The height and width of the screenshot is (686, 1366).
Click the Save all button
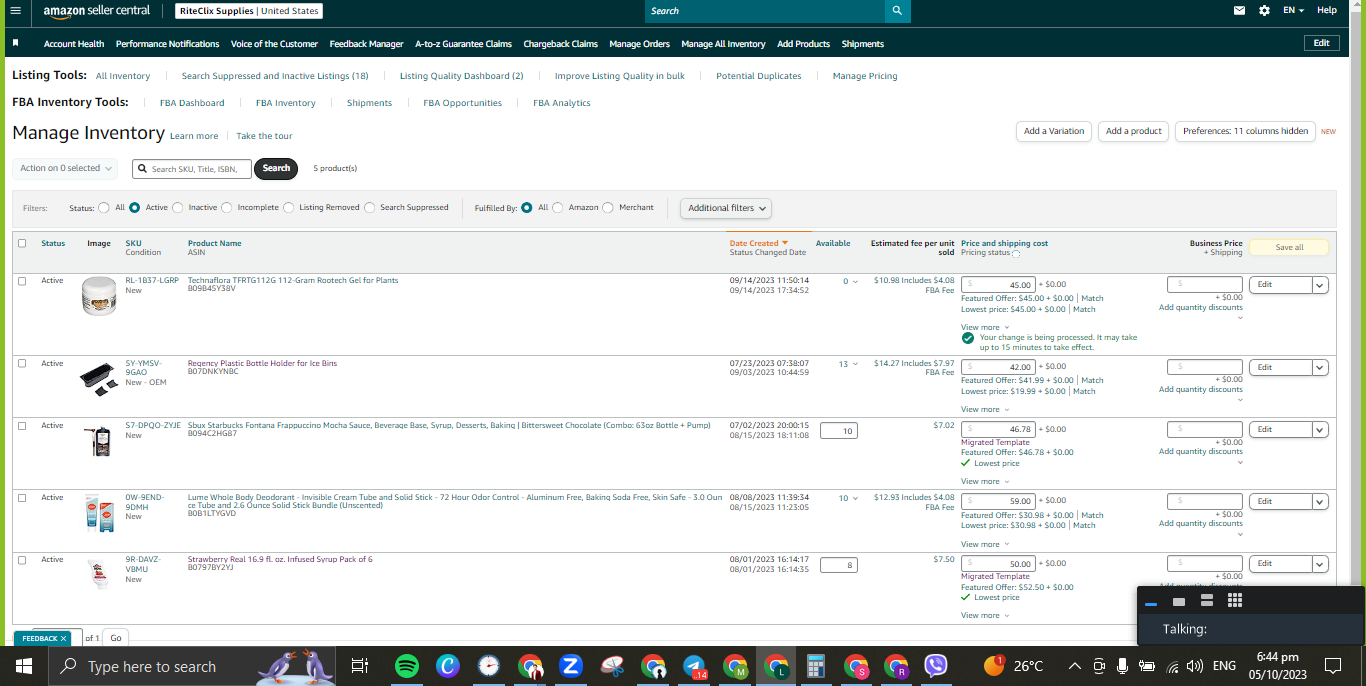(1289, 247)
